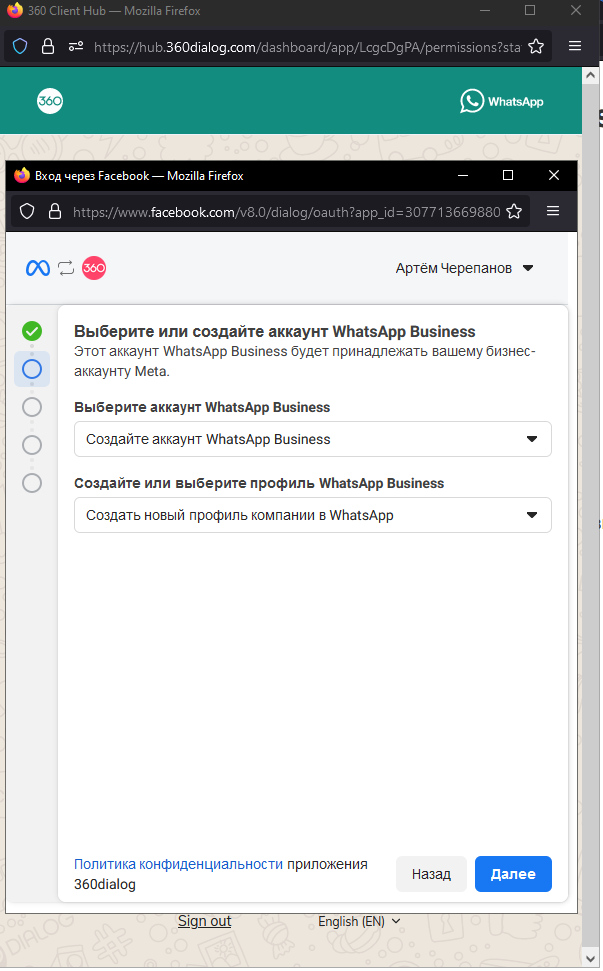The height and width of the screenshot is (971, 603).
Task: Open tracking protection shield in 360 Client Hub window
Action: (x=20, y=46)
